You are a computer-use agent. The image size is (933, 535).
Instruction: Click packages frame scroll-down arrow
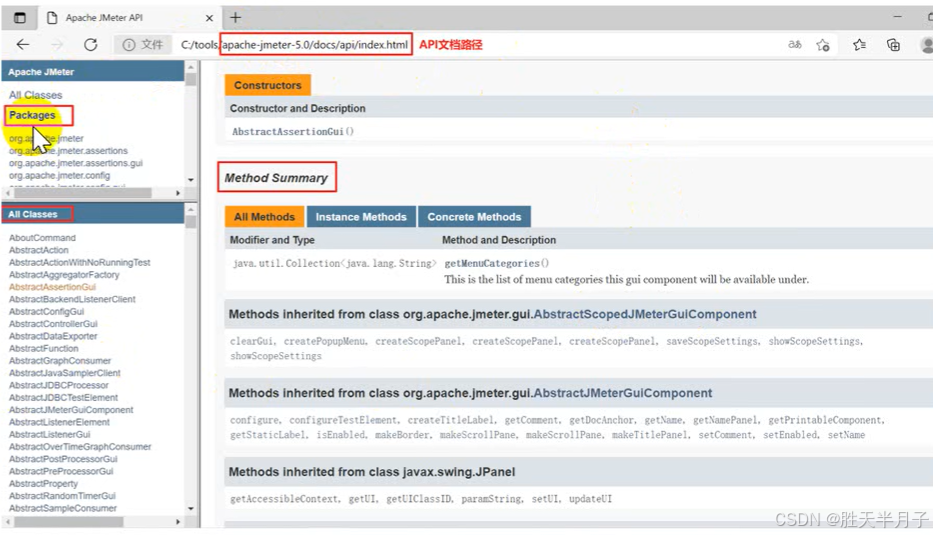tap(190, 180)
